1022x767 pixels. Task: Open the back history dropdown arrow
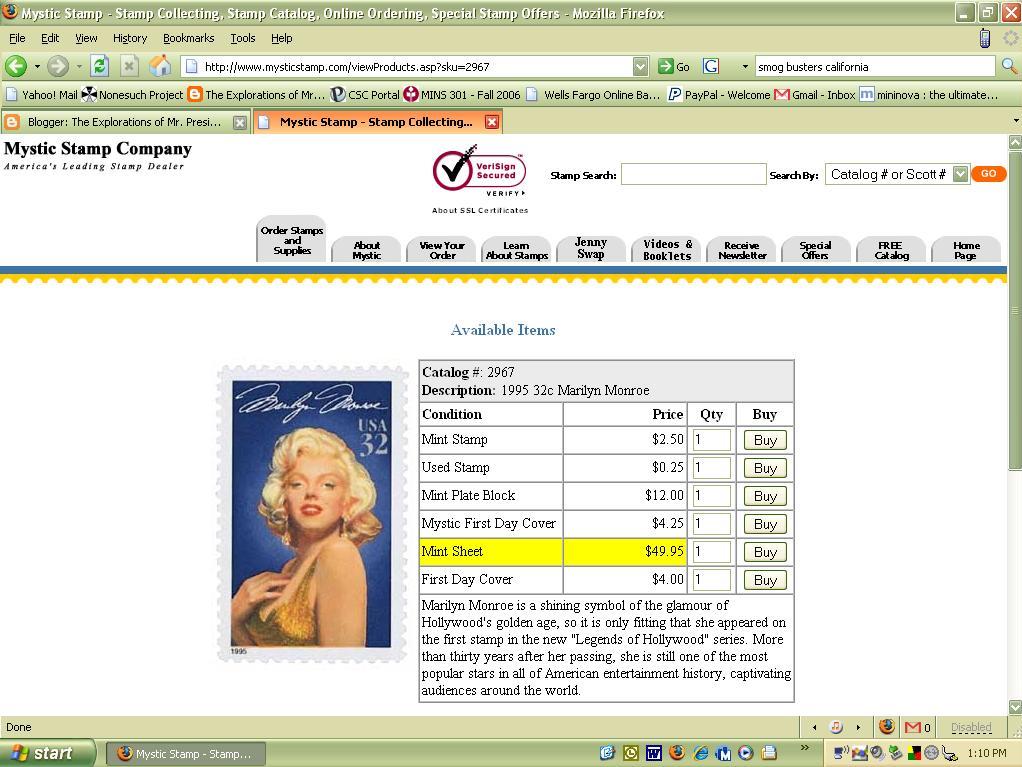pos(37,66)
